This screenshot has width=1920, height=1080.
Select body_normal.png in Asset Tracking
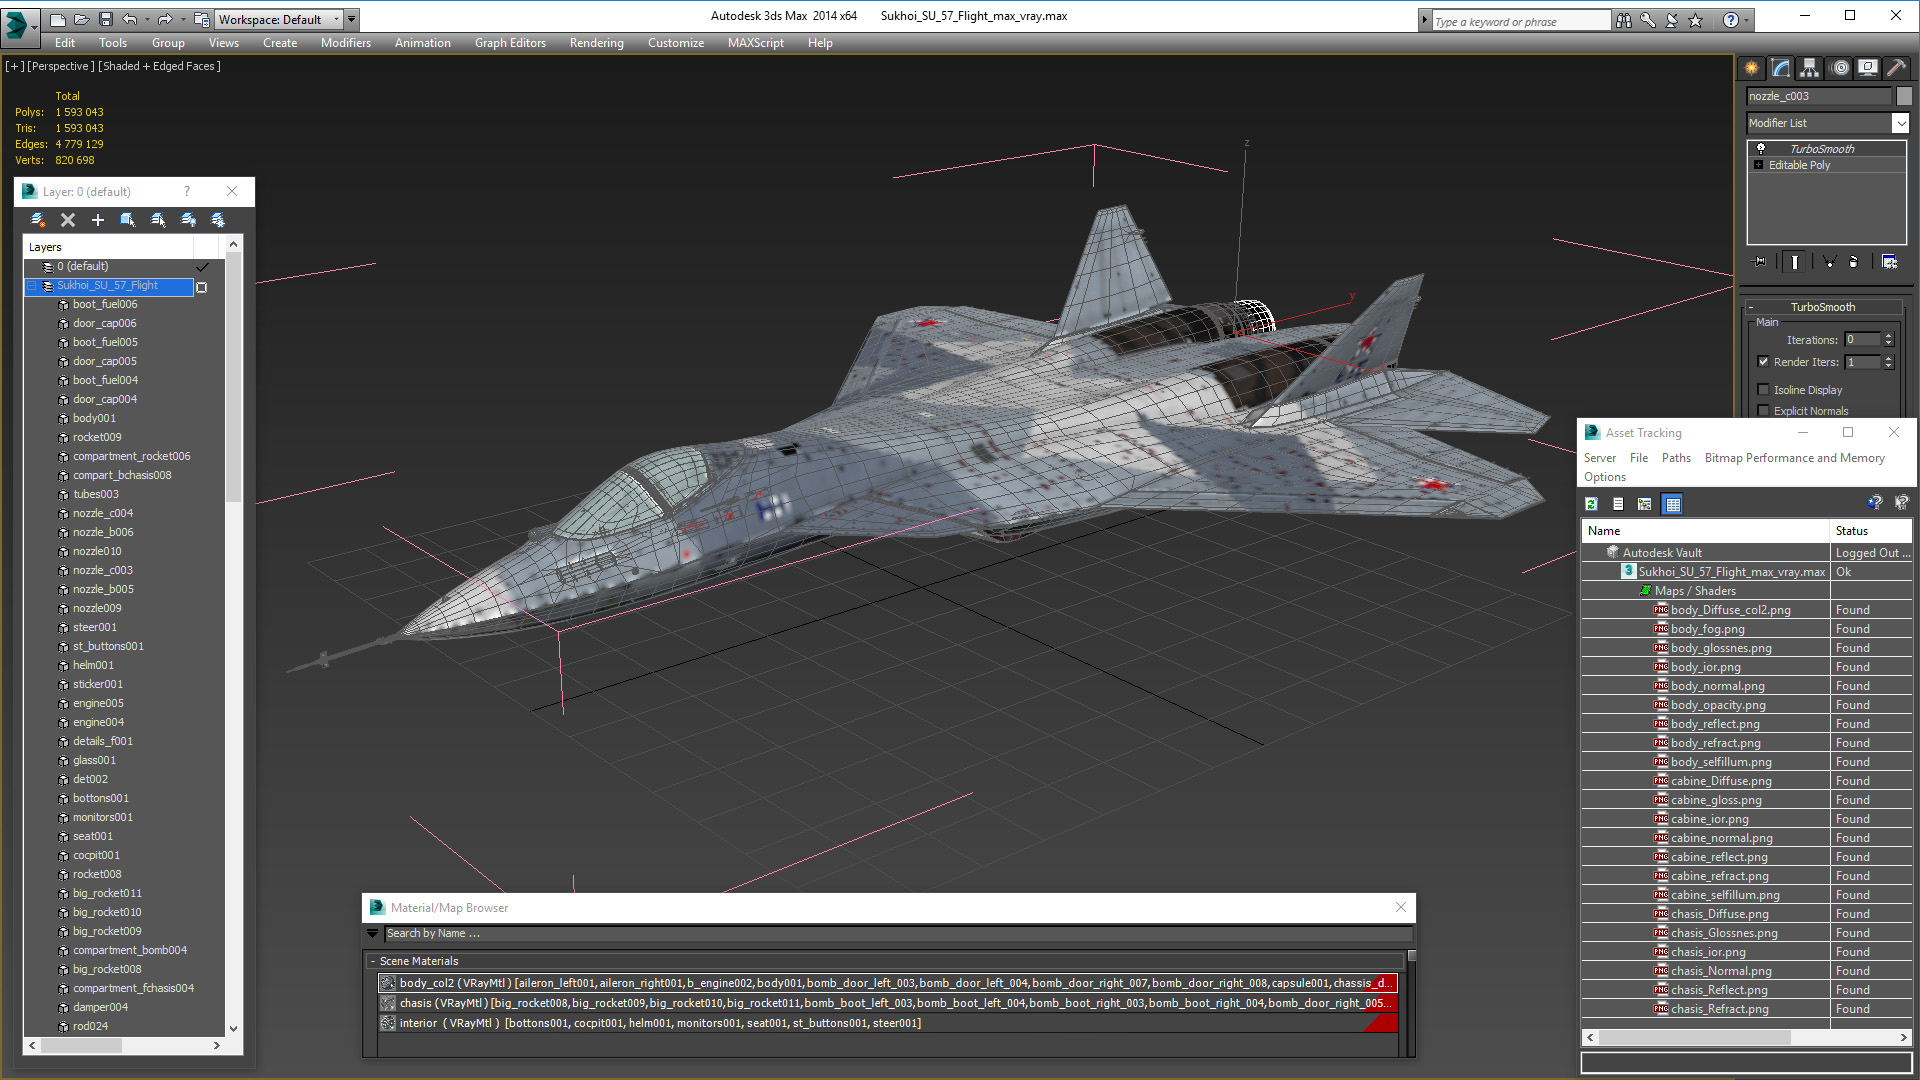pyautogui.click(x=1717, y=686)
